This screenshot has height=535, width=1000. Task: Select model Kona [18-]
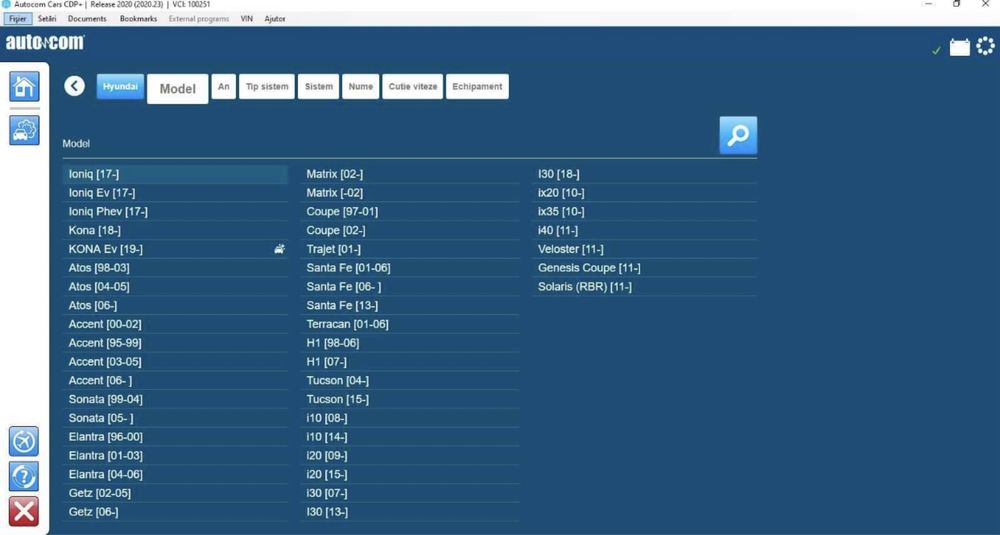coord(175,230)
